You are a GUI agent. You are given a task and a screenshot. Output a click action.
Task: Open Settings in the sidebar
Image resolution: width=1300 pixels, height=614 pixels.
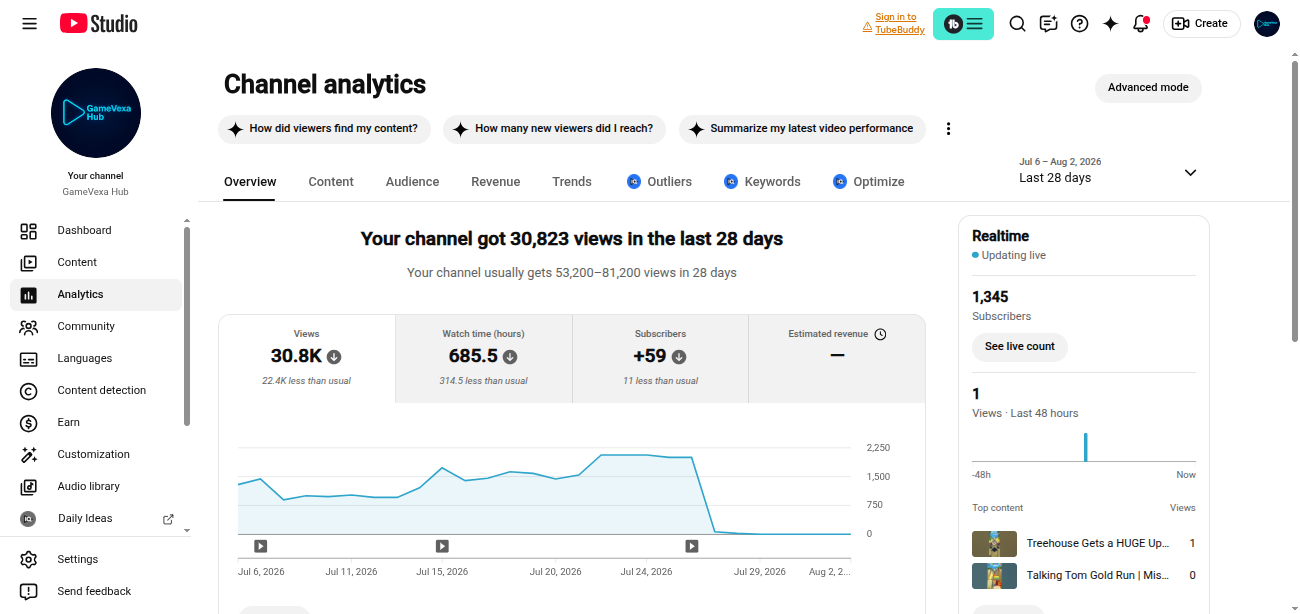click(x=96, y=559)
